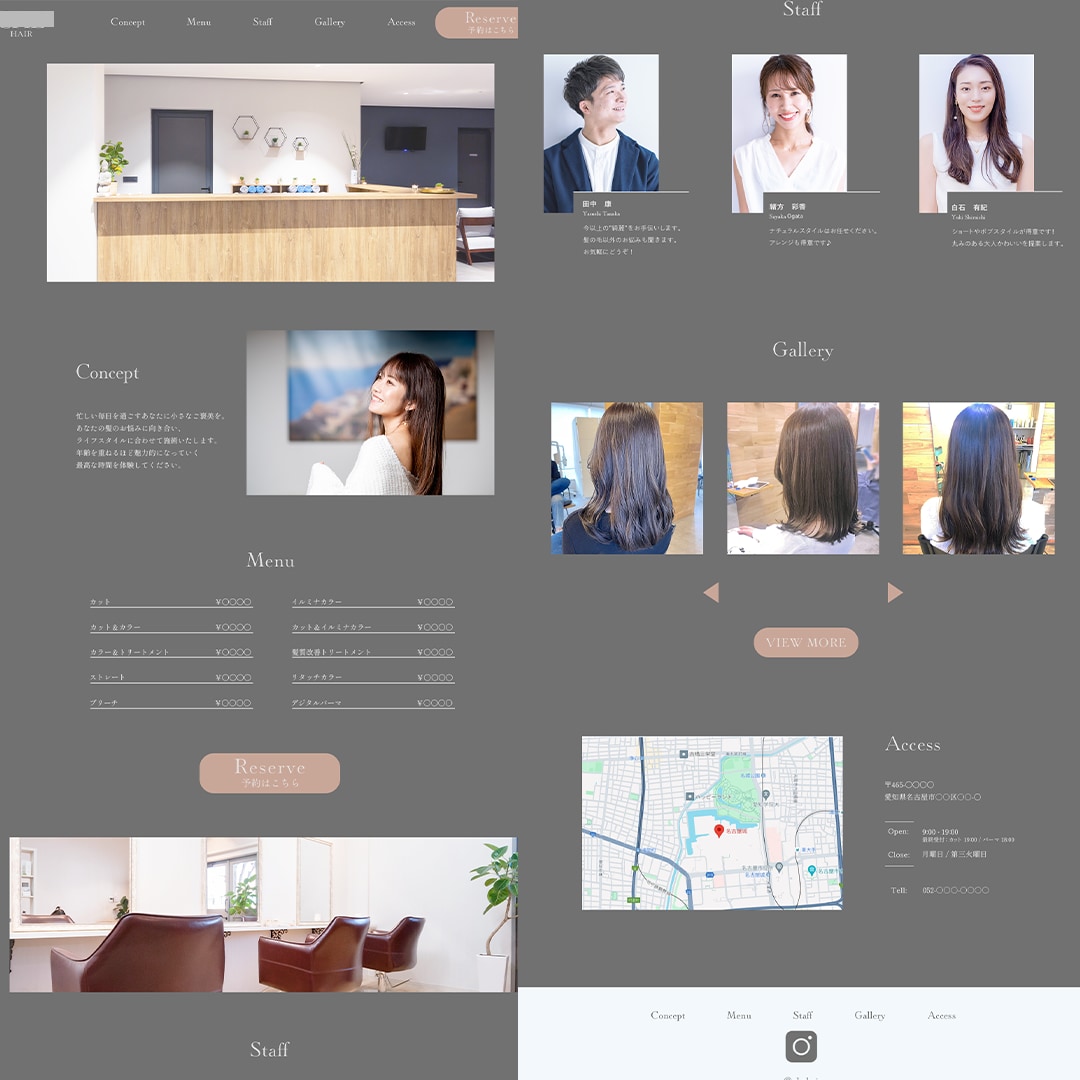This screenshot has width=1080, height=1080.
Task: Click the Sayaka Ogata name caption
Action: [786, 216]
